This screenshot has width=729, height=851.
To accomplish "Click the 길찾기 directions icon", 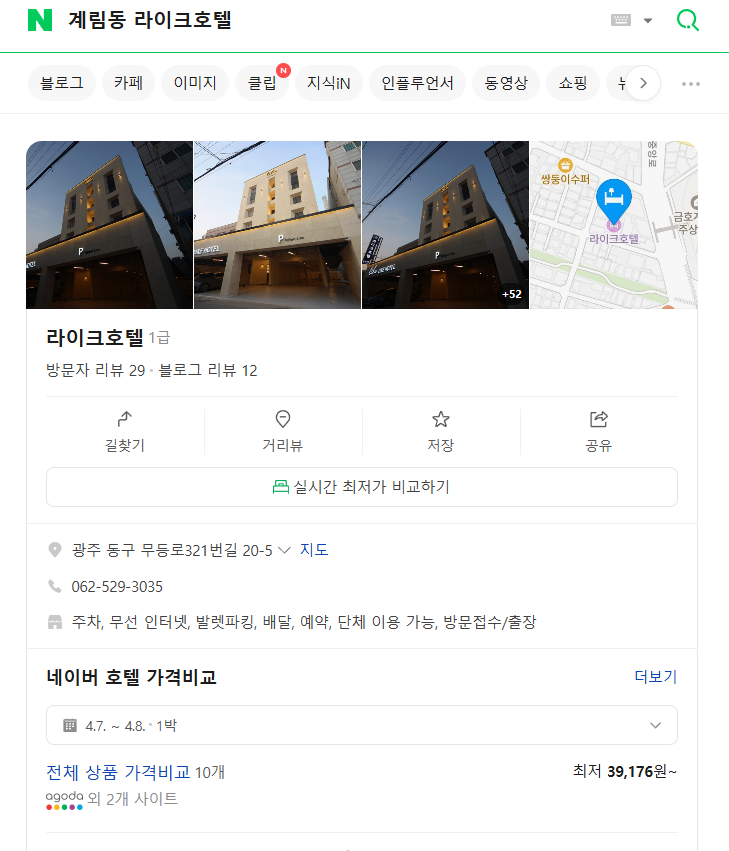I will click(x=125, y=420).
